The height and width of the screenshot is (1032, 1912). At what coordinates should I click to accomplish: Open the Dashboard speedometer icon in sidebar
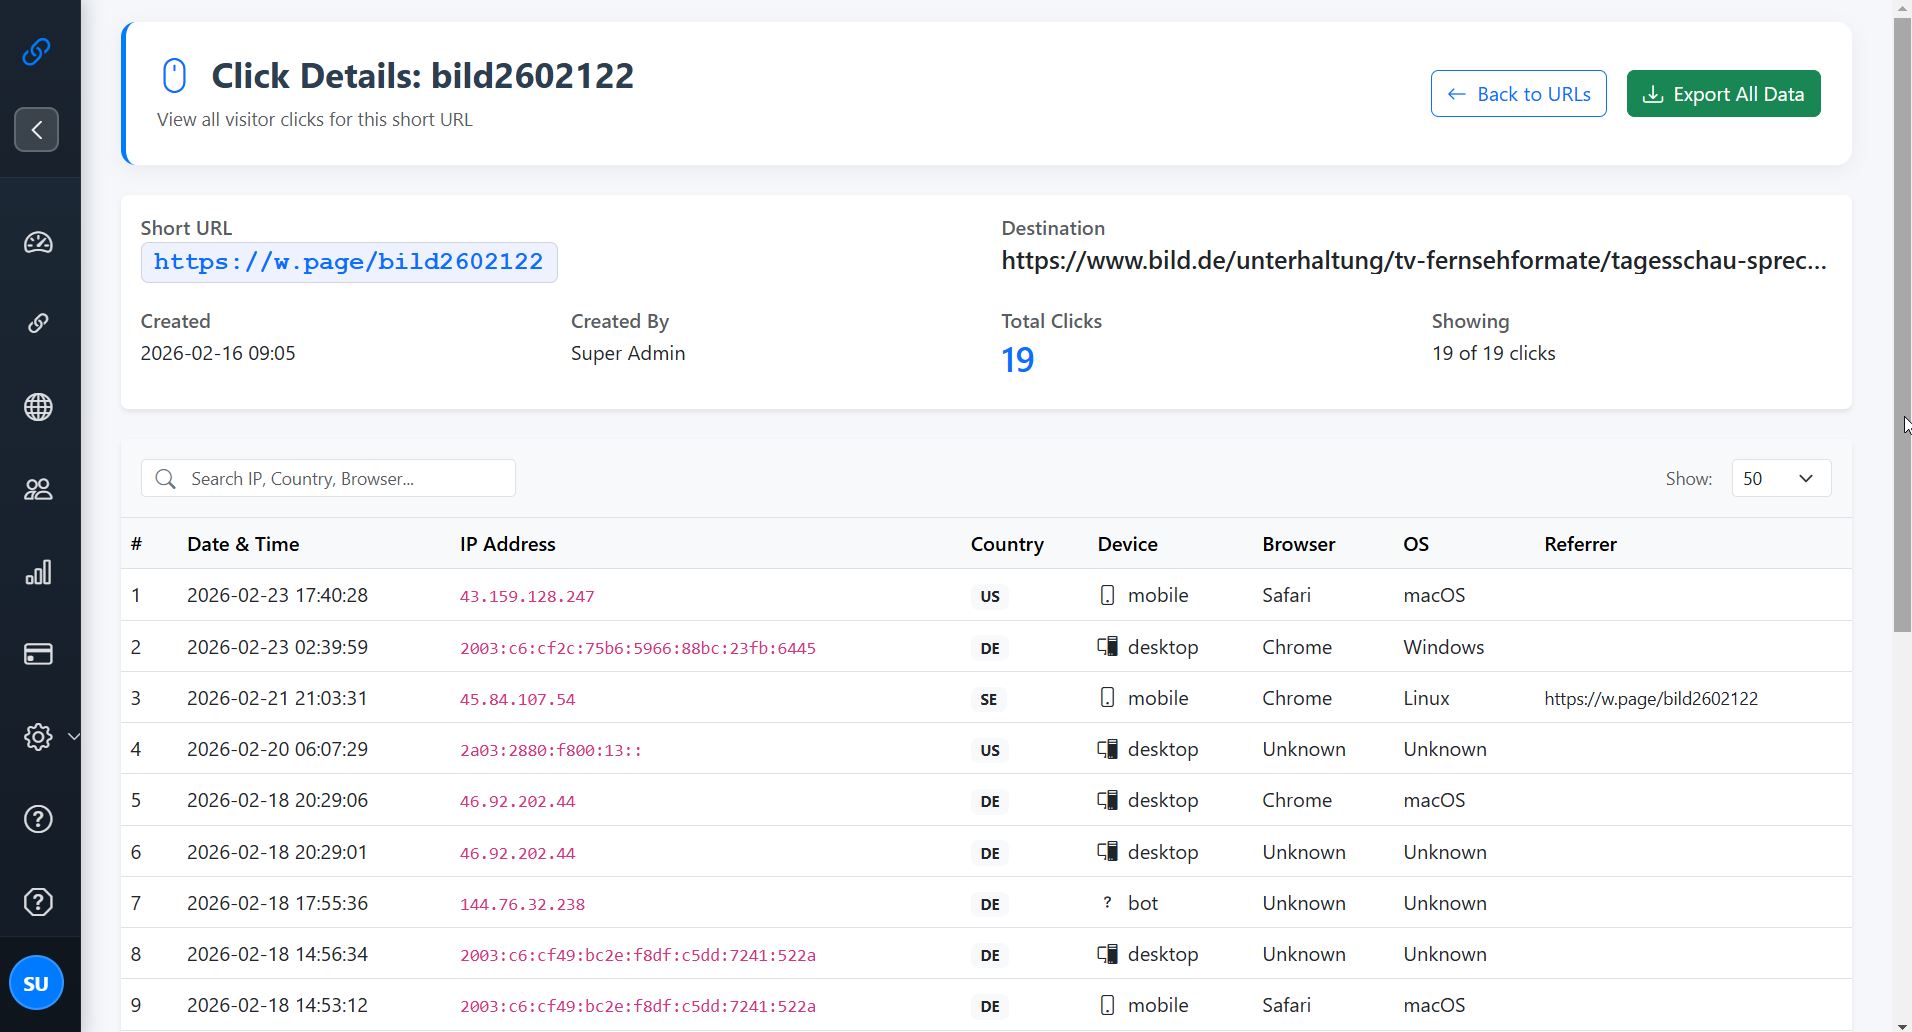pos(38,242)
